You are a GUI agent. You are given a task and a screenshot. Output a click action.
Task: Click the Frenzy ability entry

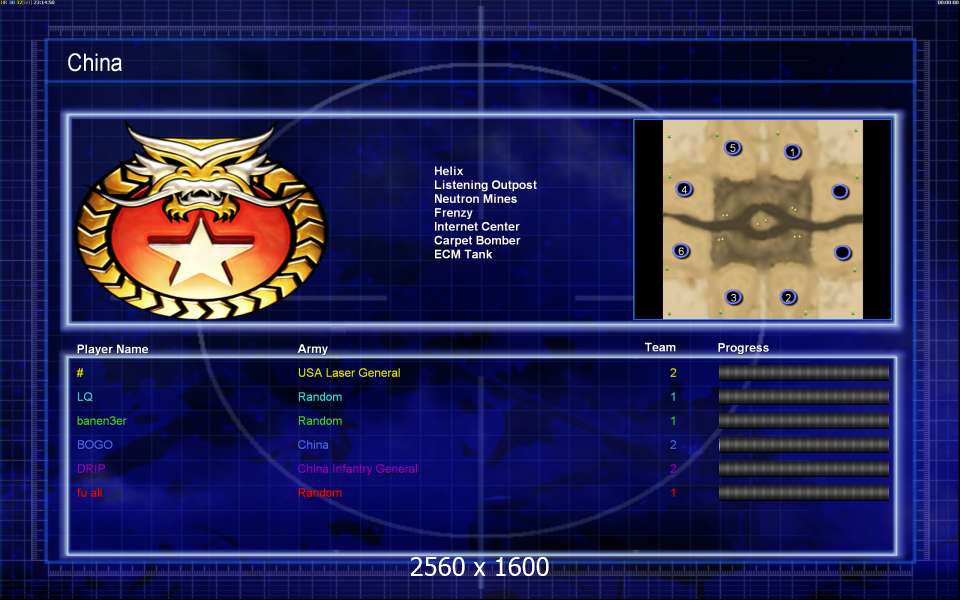pos(453,213)
